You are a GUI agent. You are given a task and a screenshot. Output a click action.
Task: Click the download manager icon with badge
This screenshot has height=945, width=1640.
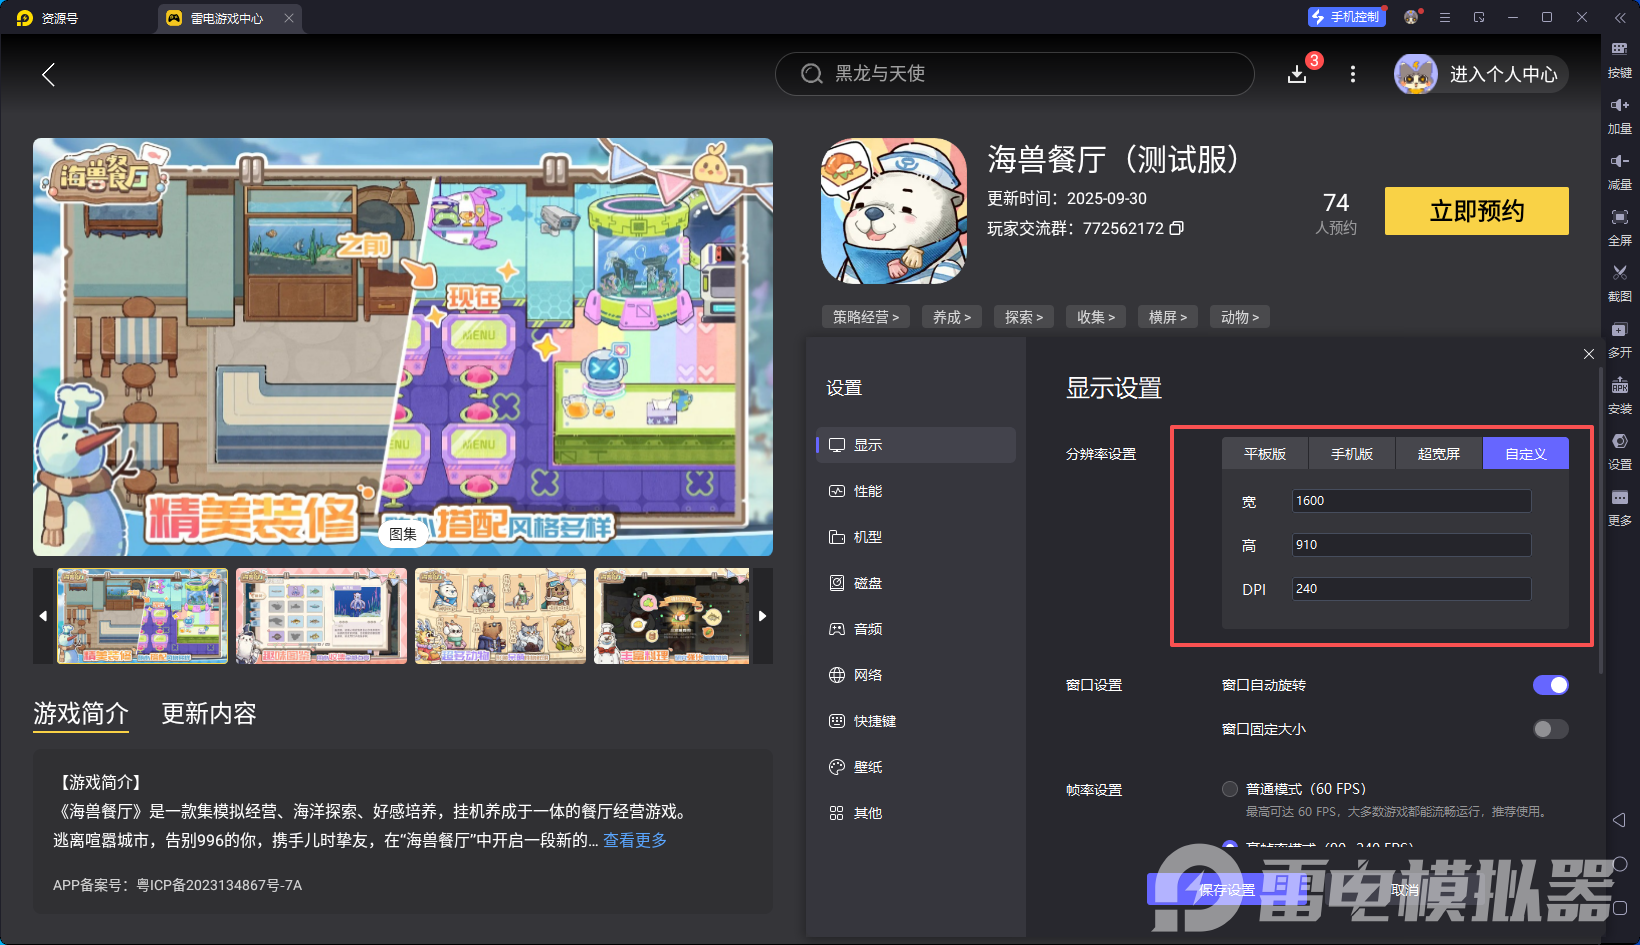[1297, 74]
